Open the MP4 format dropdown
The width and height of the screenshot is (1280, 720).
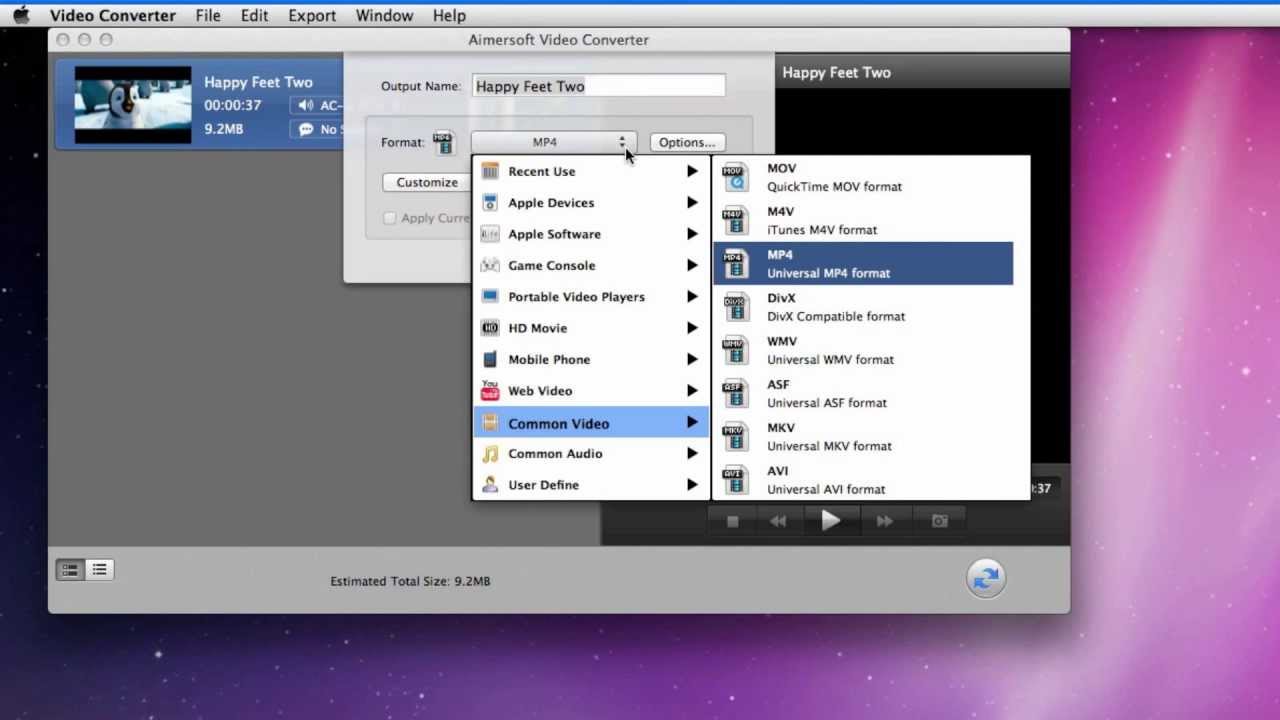click(x=553, y=142)
